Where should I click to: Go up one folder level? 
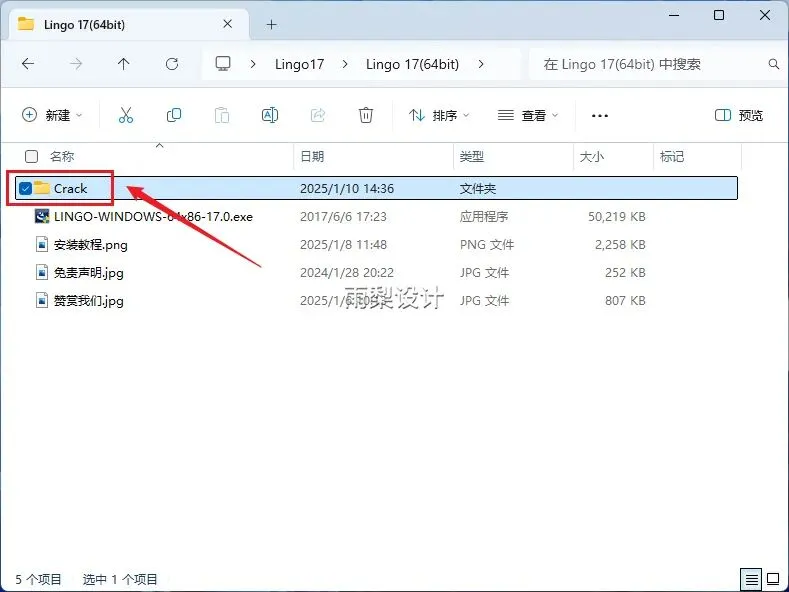(123, 64)
